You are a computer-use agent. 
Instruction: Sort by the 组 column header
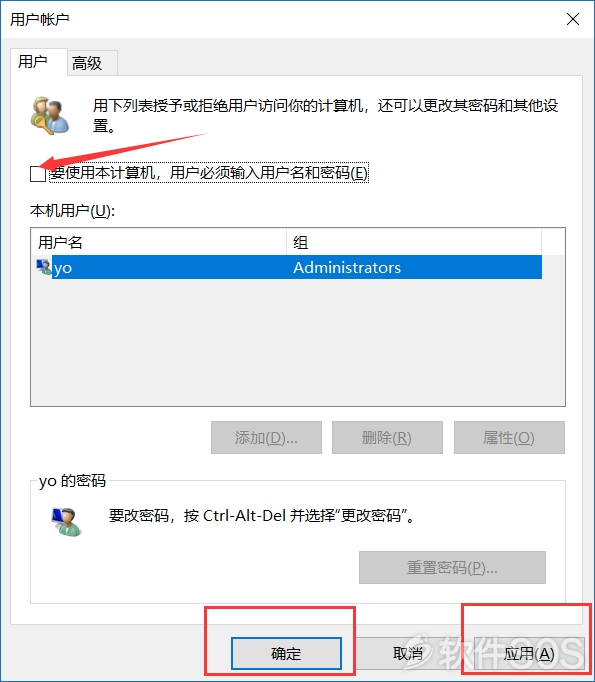(x=414, y=242)
